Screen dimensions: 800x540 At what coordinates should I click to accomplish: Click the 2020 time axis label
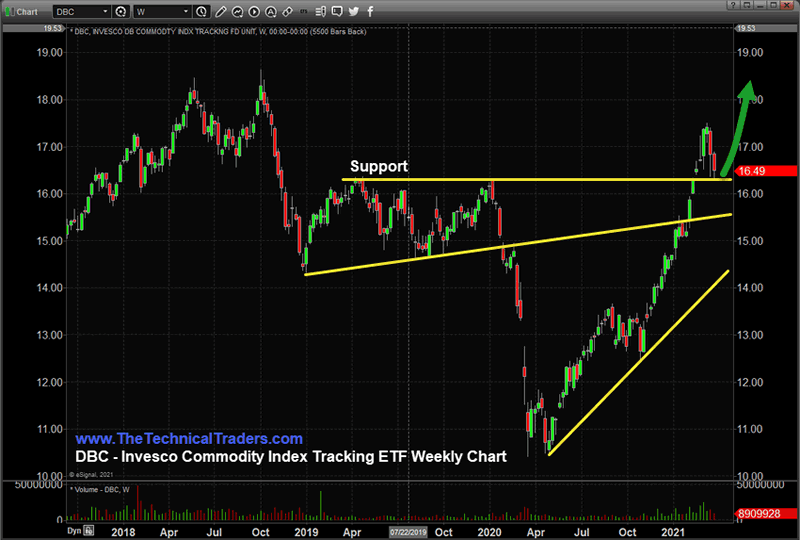pos(489,532)
